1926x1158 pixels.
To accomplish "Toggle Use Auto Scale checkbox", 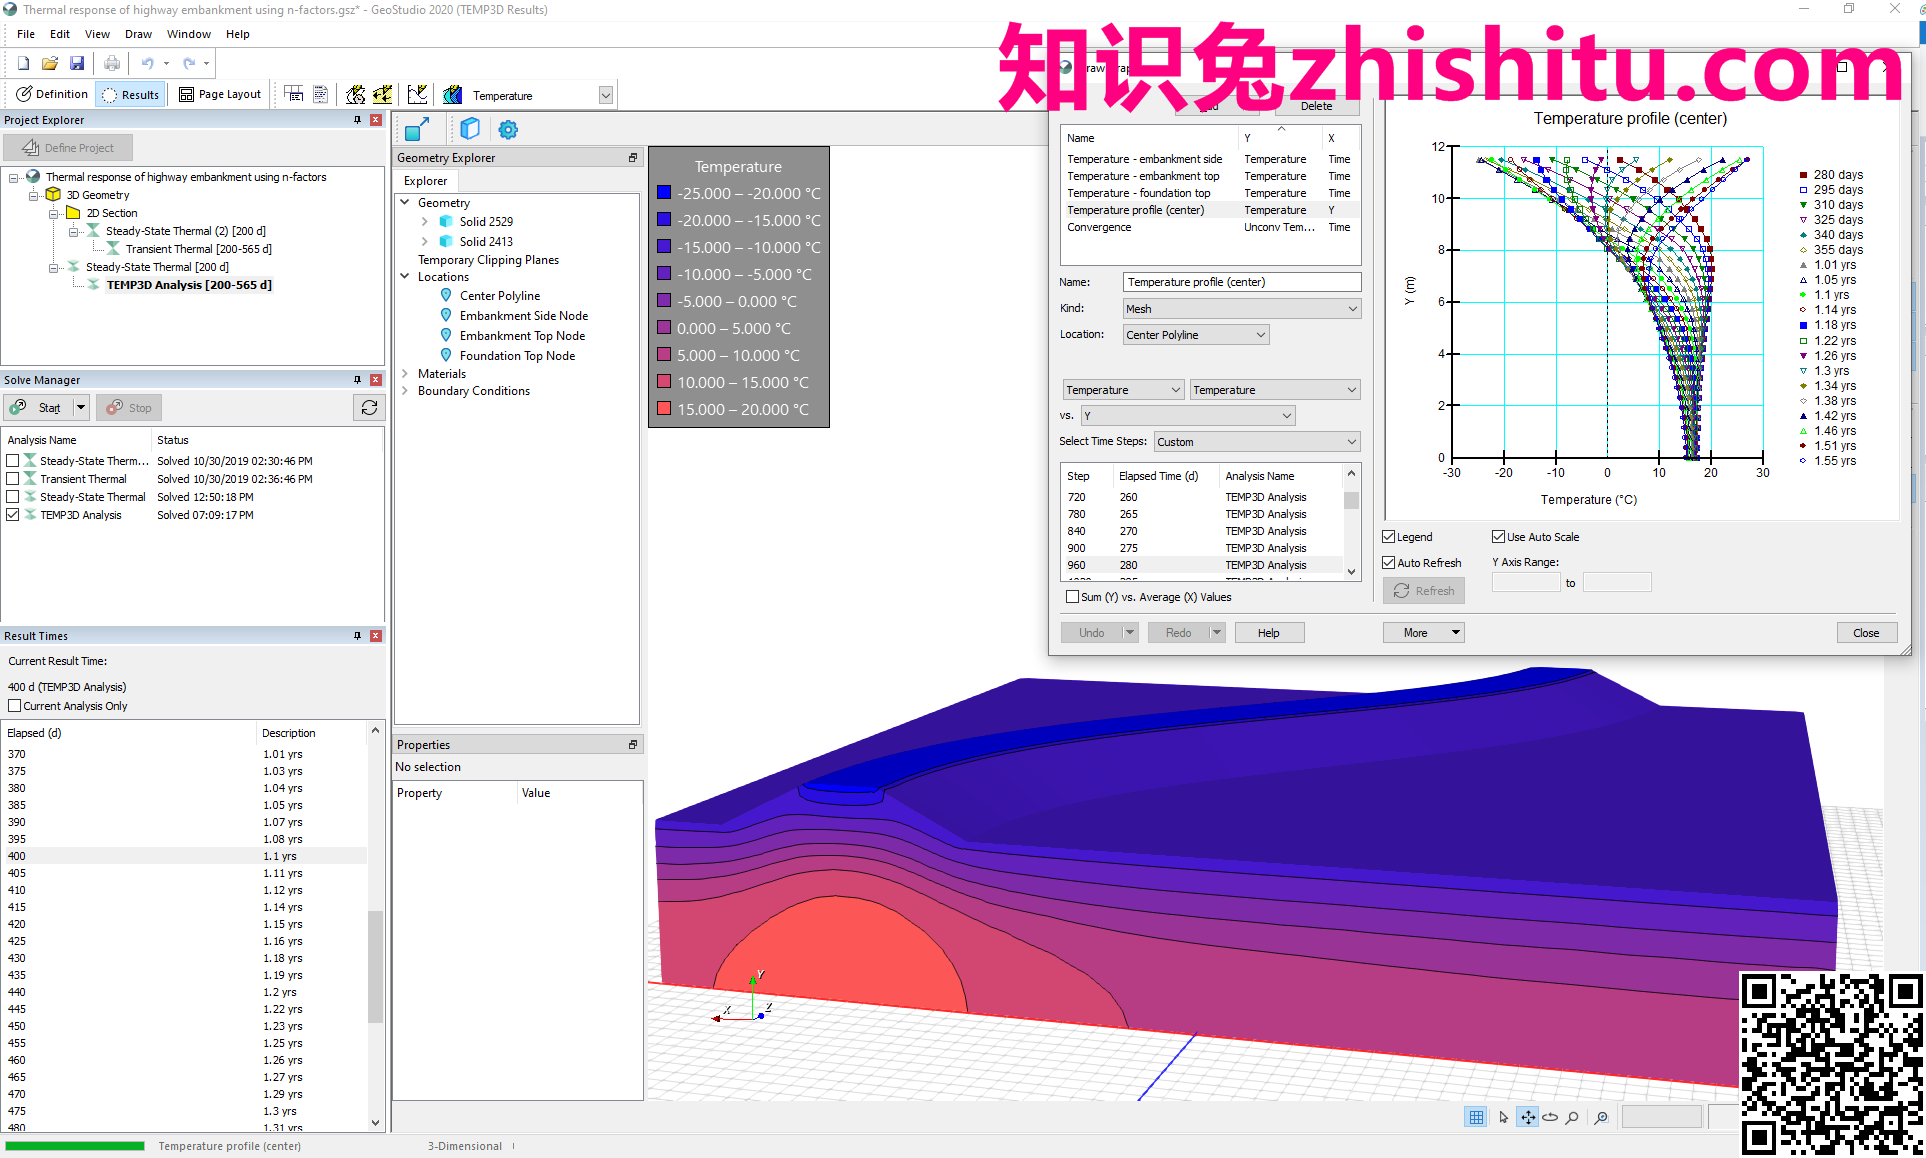I will click(x=1499, y=537).
